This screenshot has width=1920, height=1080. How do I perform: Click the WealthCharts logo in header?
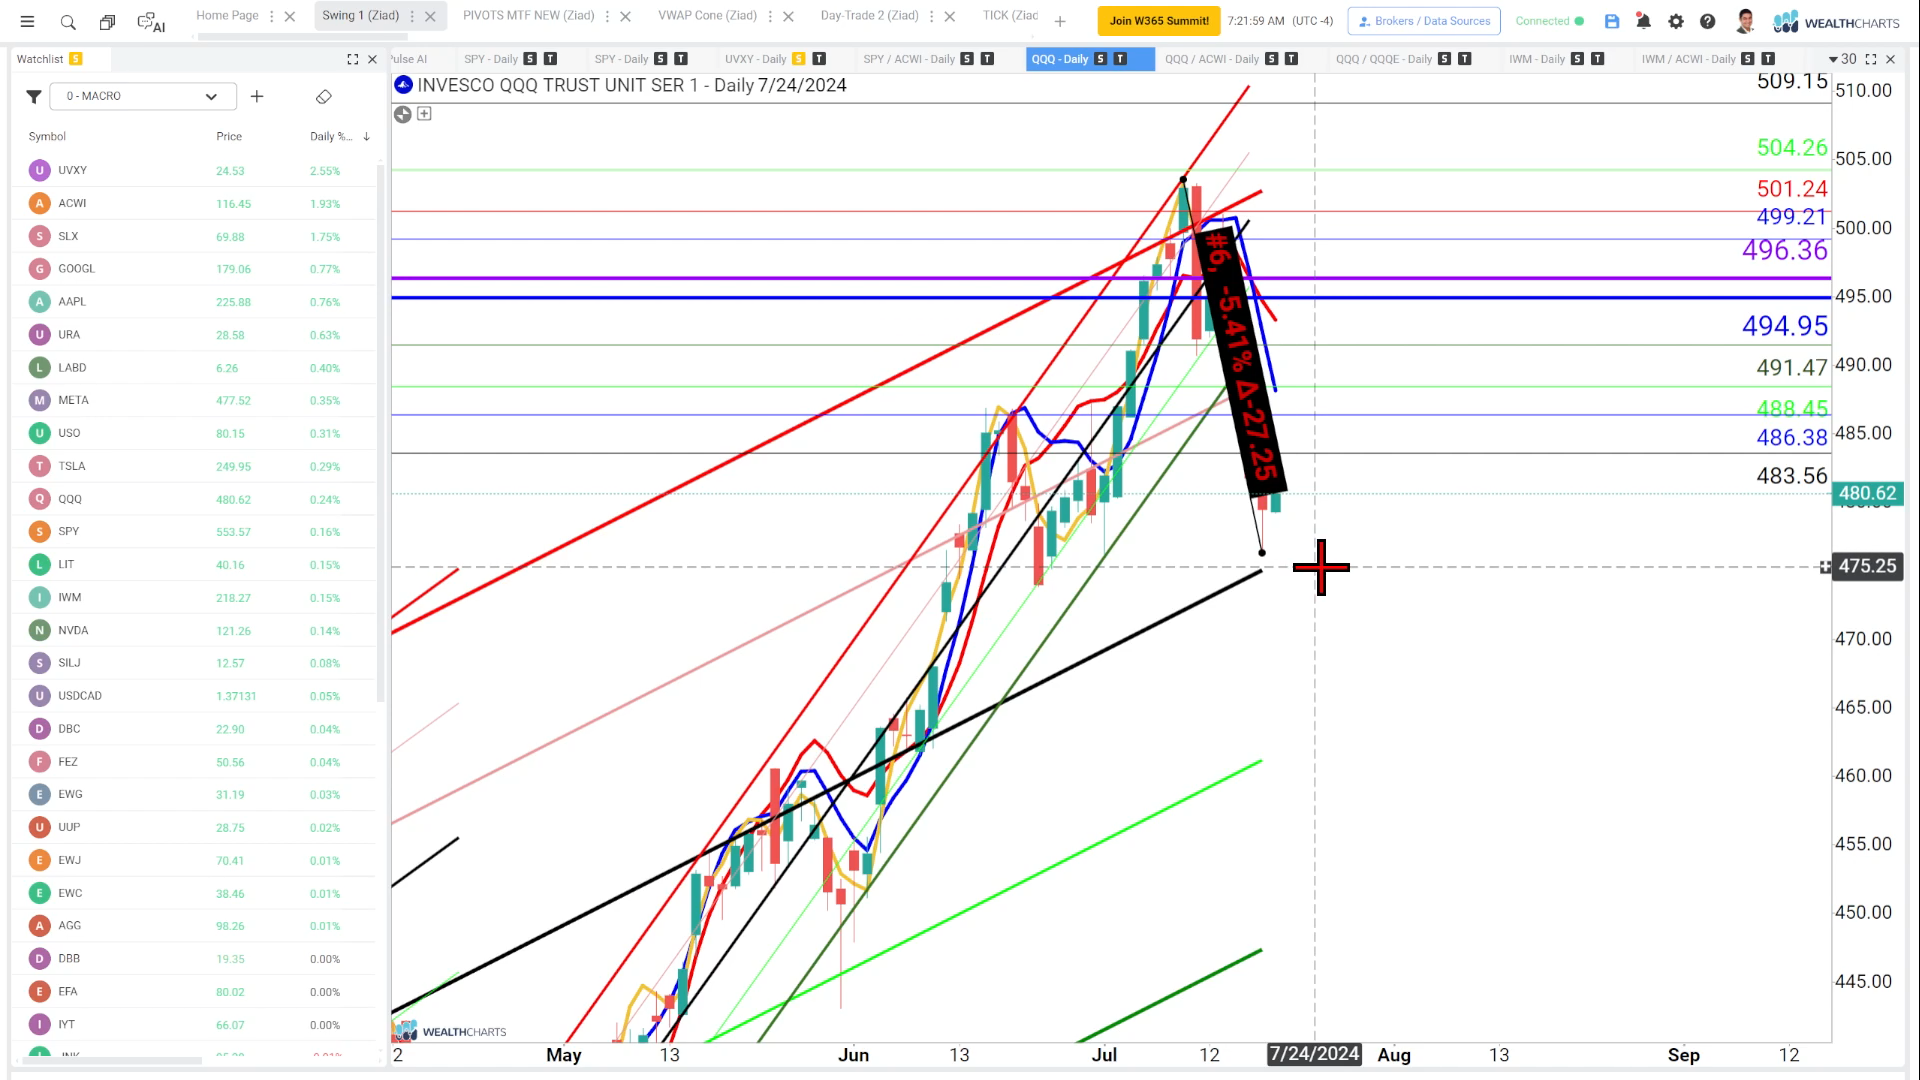point(1836,22)
